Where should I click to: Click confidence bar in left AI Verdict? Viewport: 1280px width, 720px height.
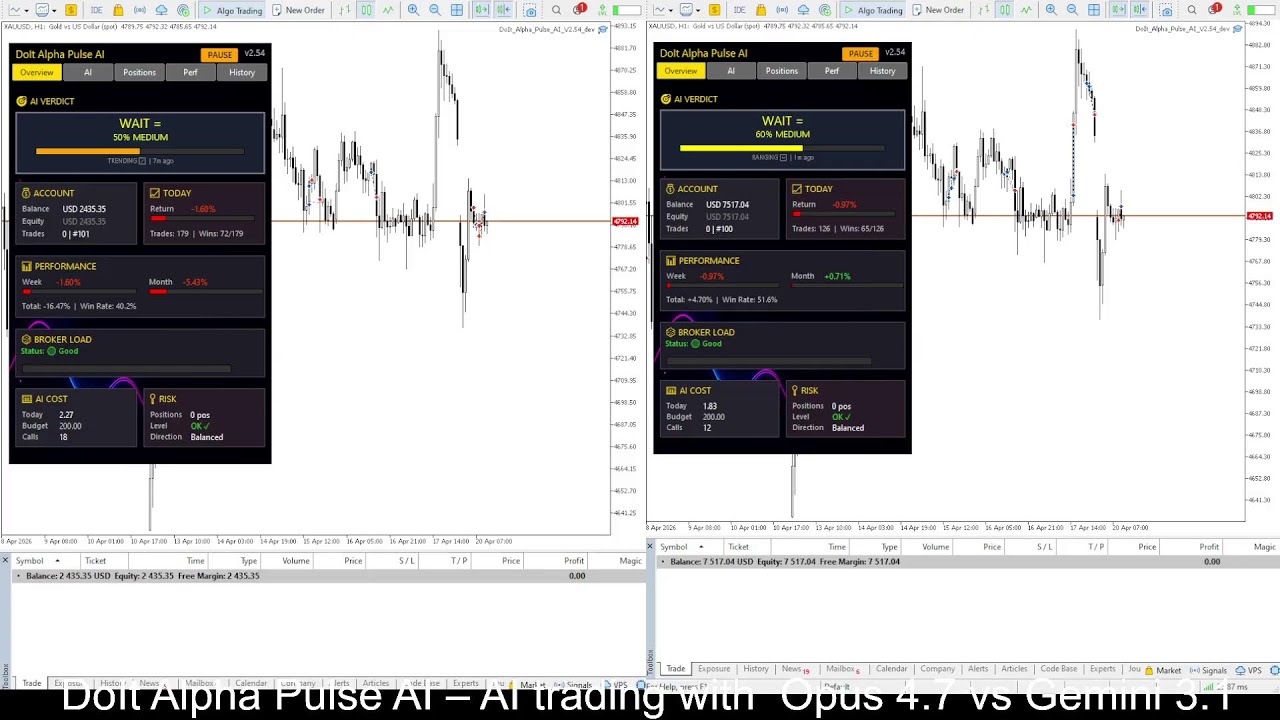[x=140, y=151]
